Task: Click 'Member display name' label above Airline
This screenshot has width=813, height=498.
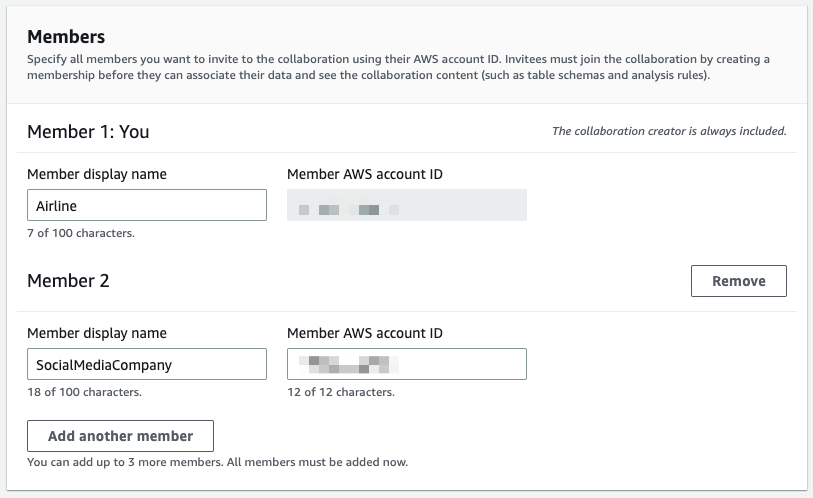Action: 97,174
